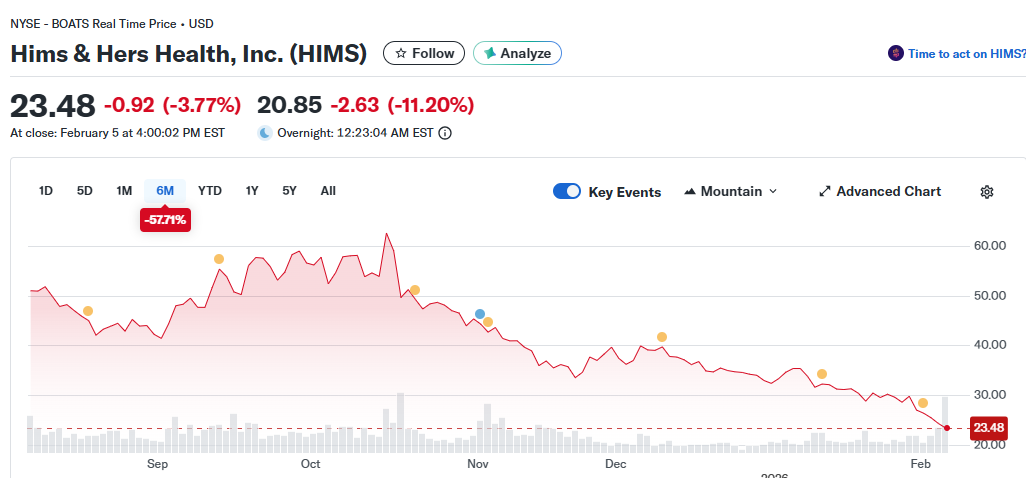Click the purple icon beside 'Time to act'
Viewport: 1026px width, 478px height.
click(x=895, y=54)
